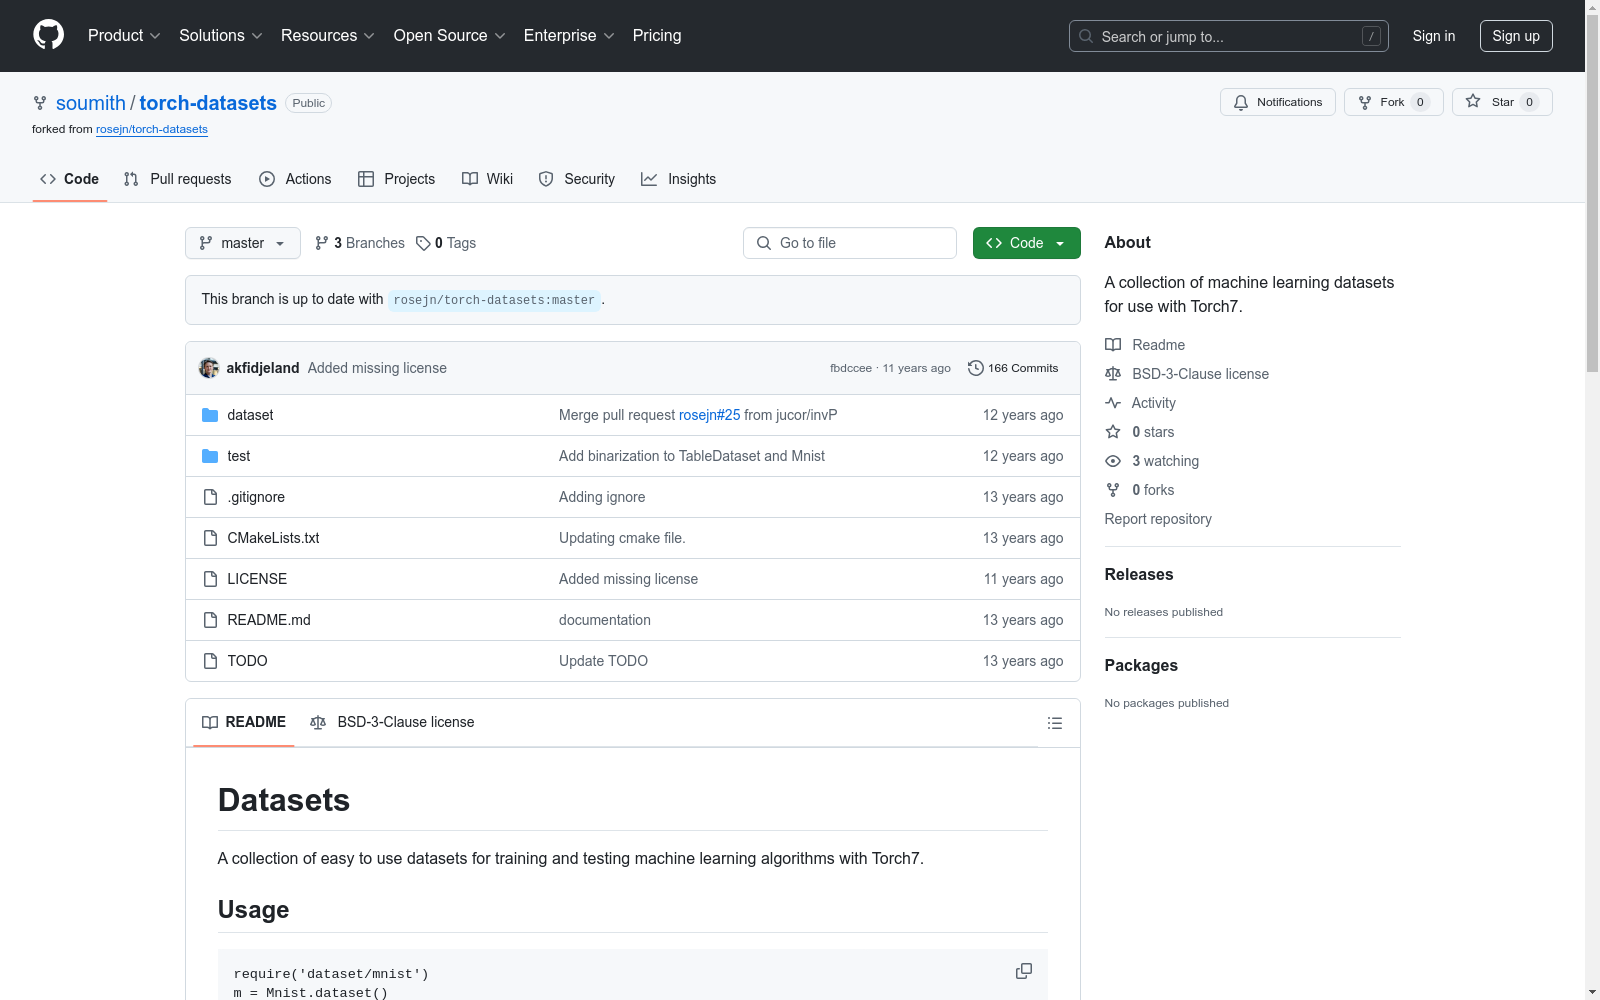Image resolution: width=1600 pixels, height=1000 pixels.
Task: Switch to the Pull requests tab
Action: [x=178, y=179]
